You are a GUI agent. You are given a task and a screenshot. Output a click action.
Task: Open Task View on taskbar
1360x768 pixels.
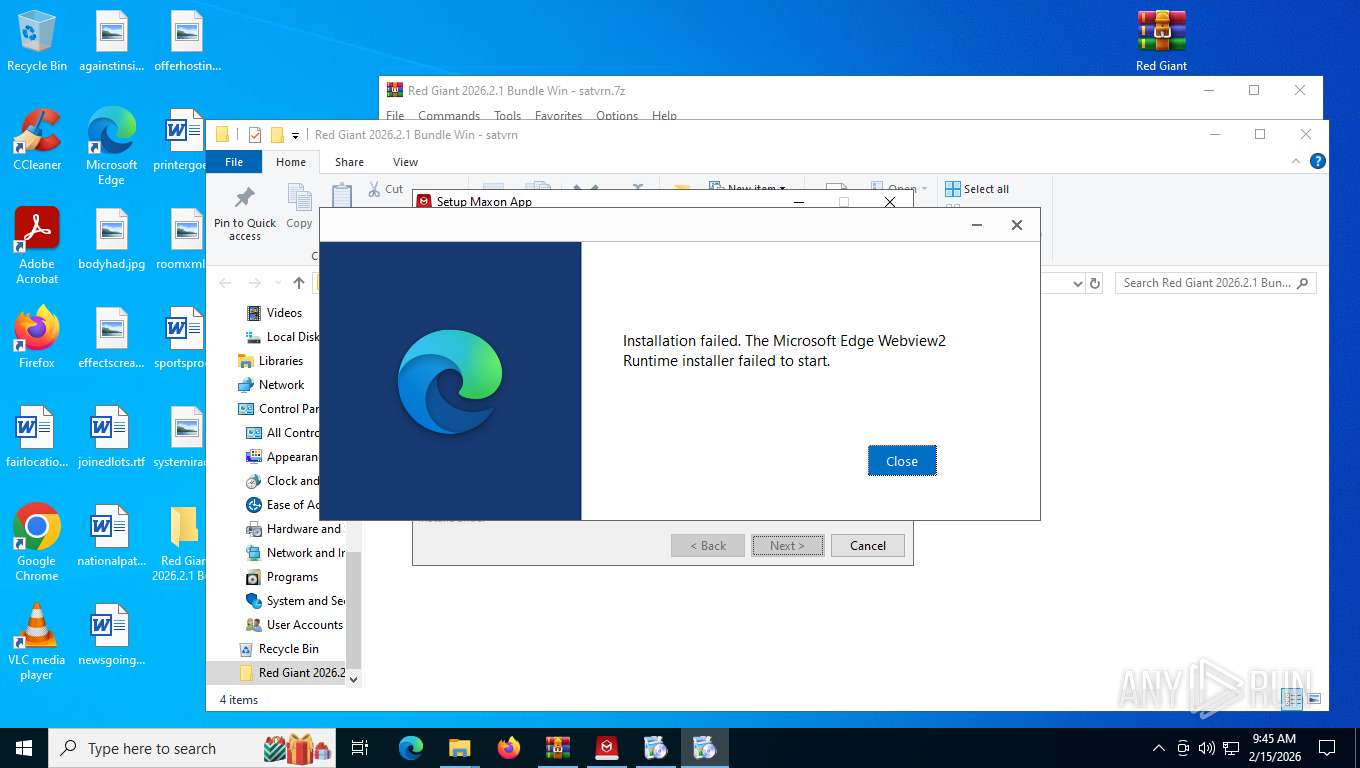[360, 748]
